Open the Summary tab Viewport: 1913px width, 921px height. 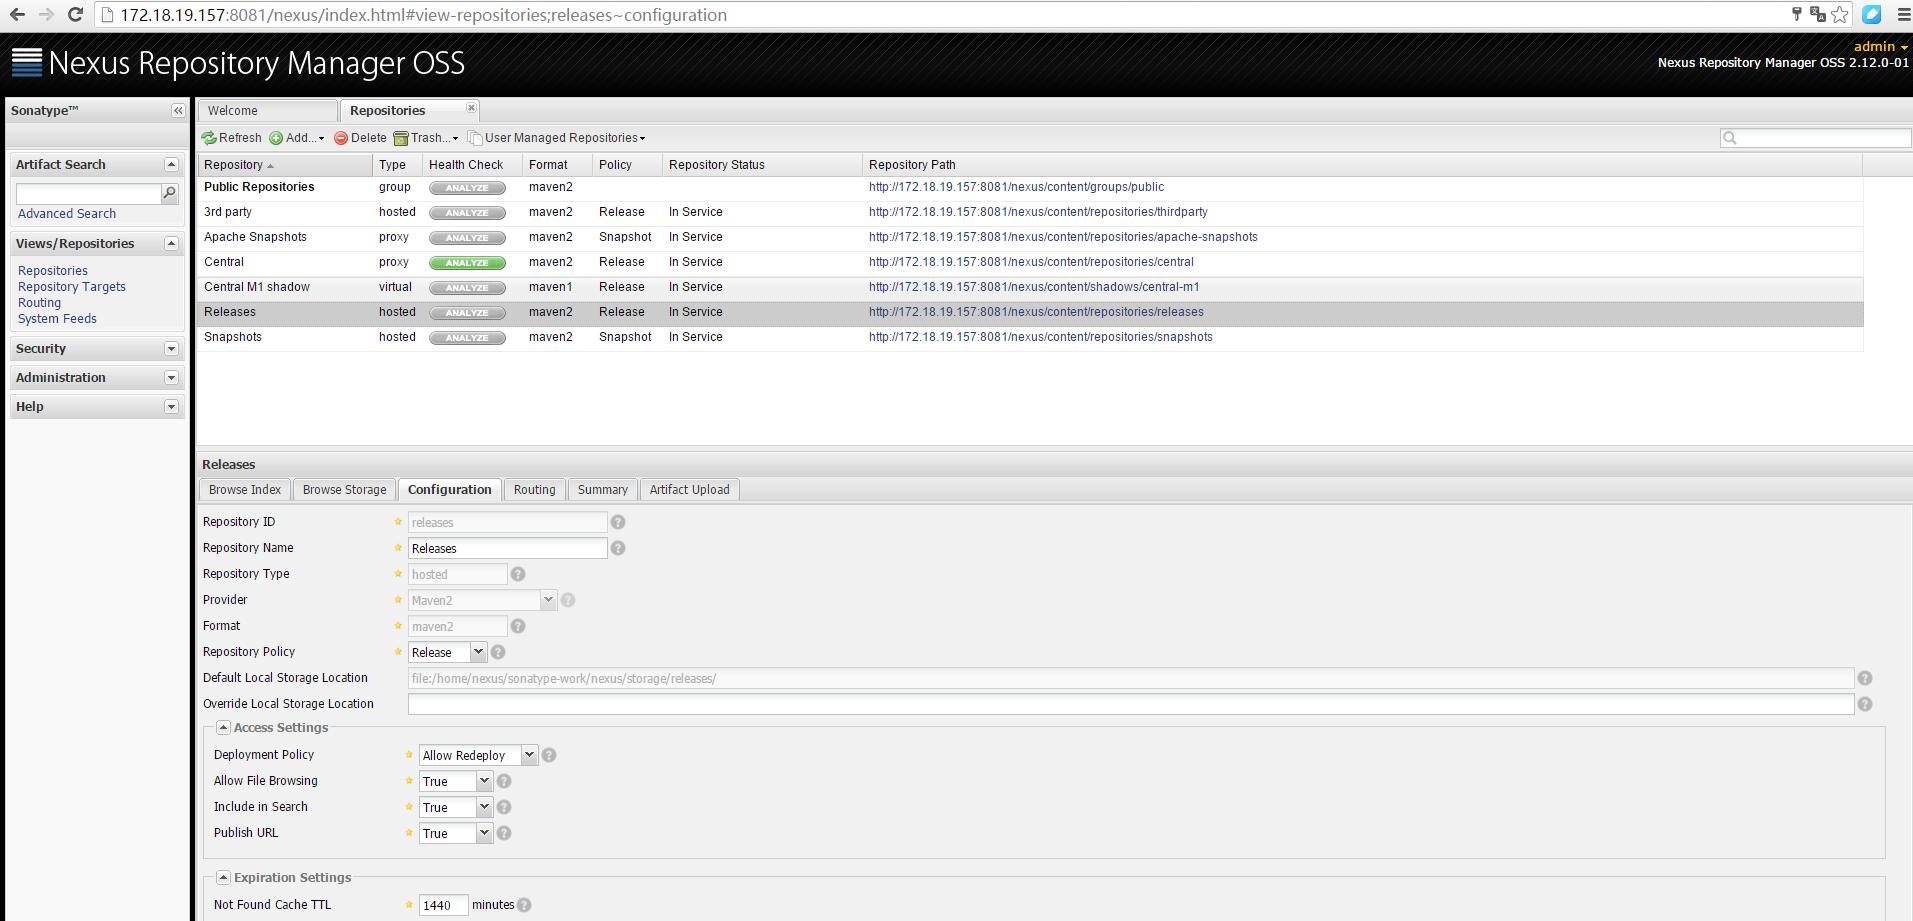(602, 490)
